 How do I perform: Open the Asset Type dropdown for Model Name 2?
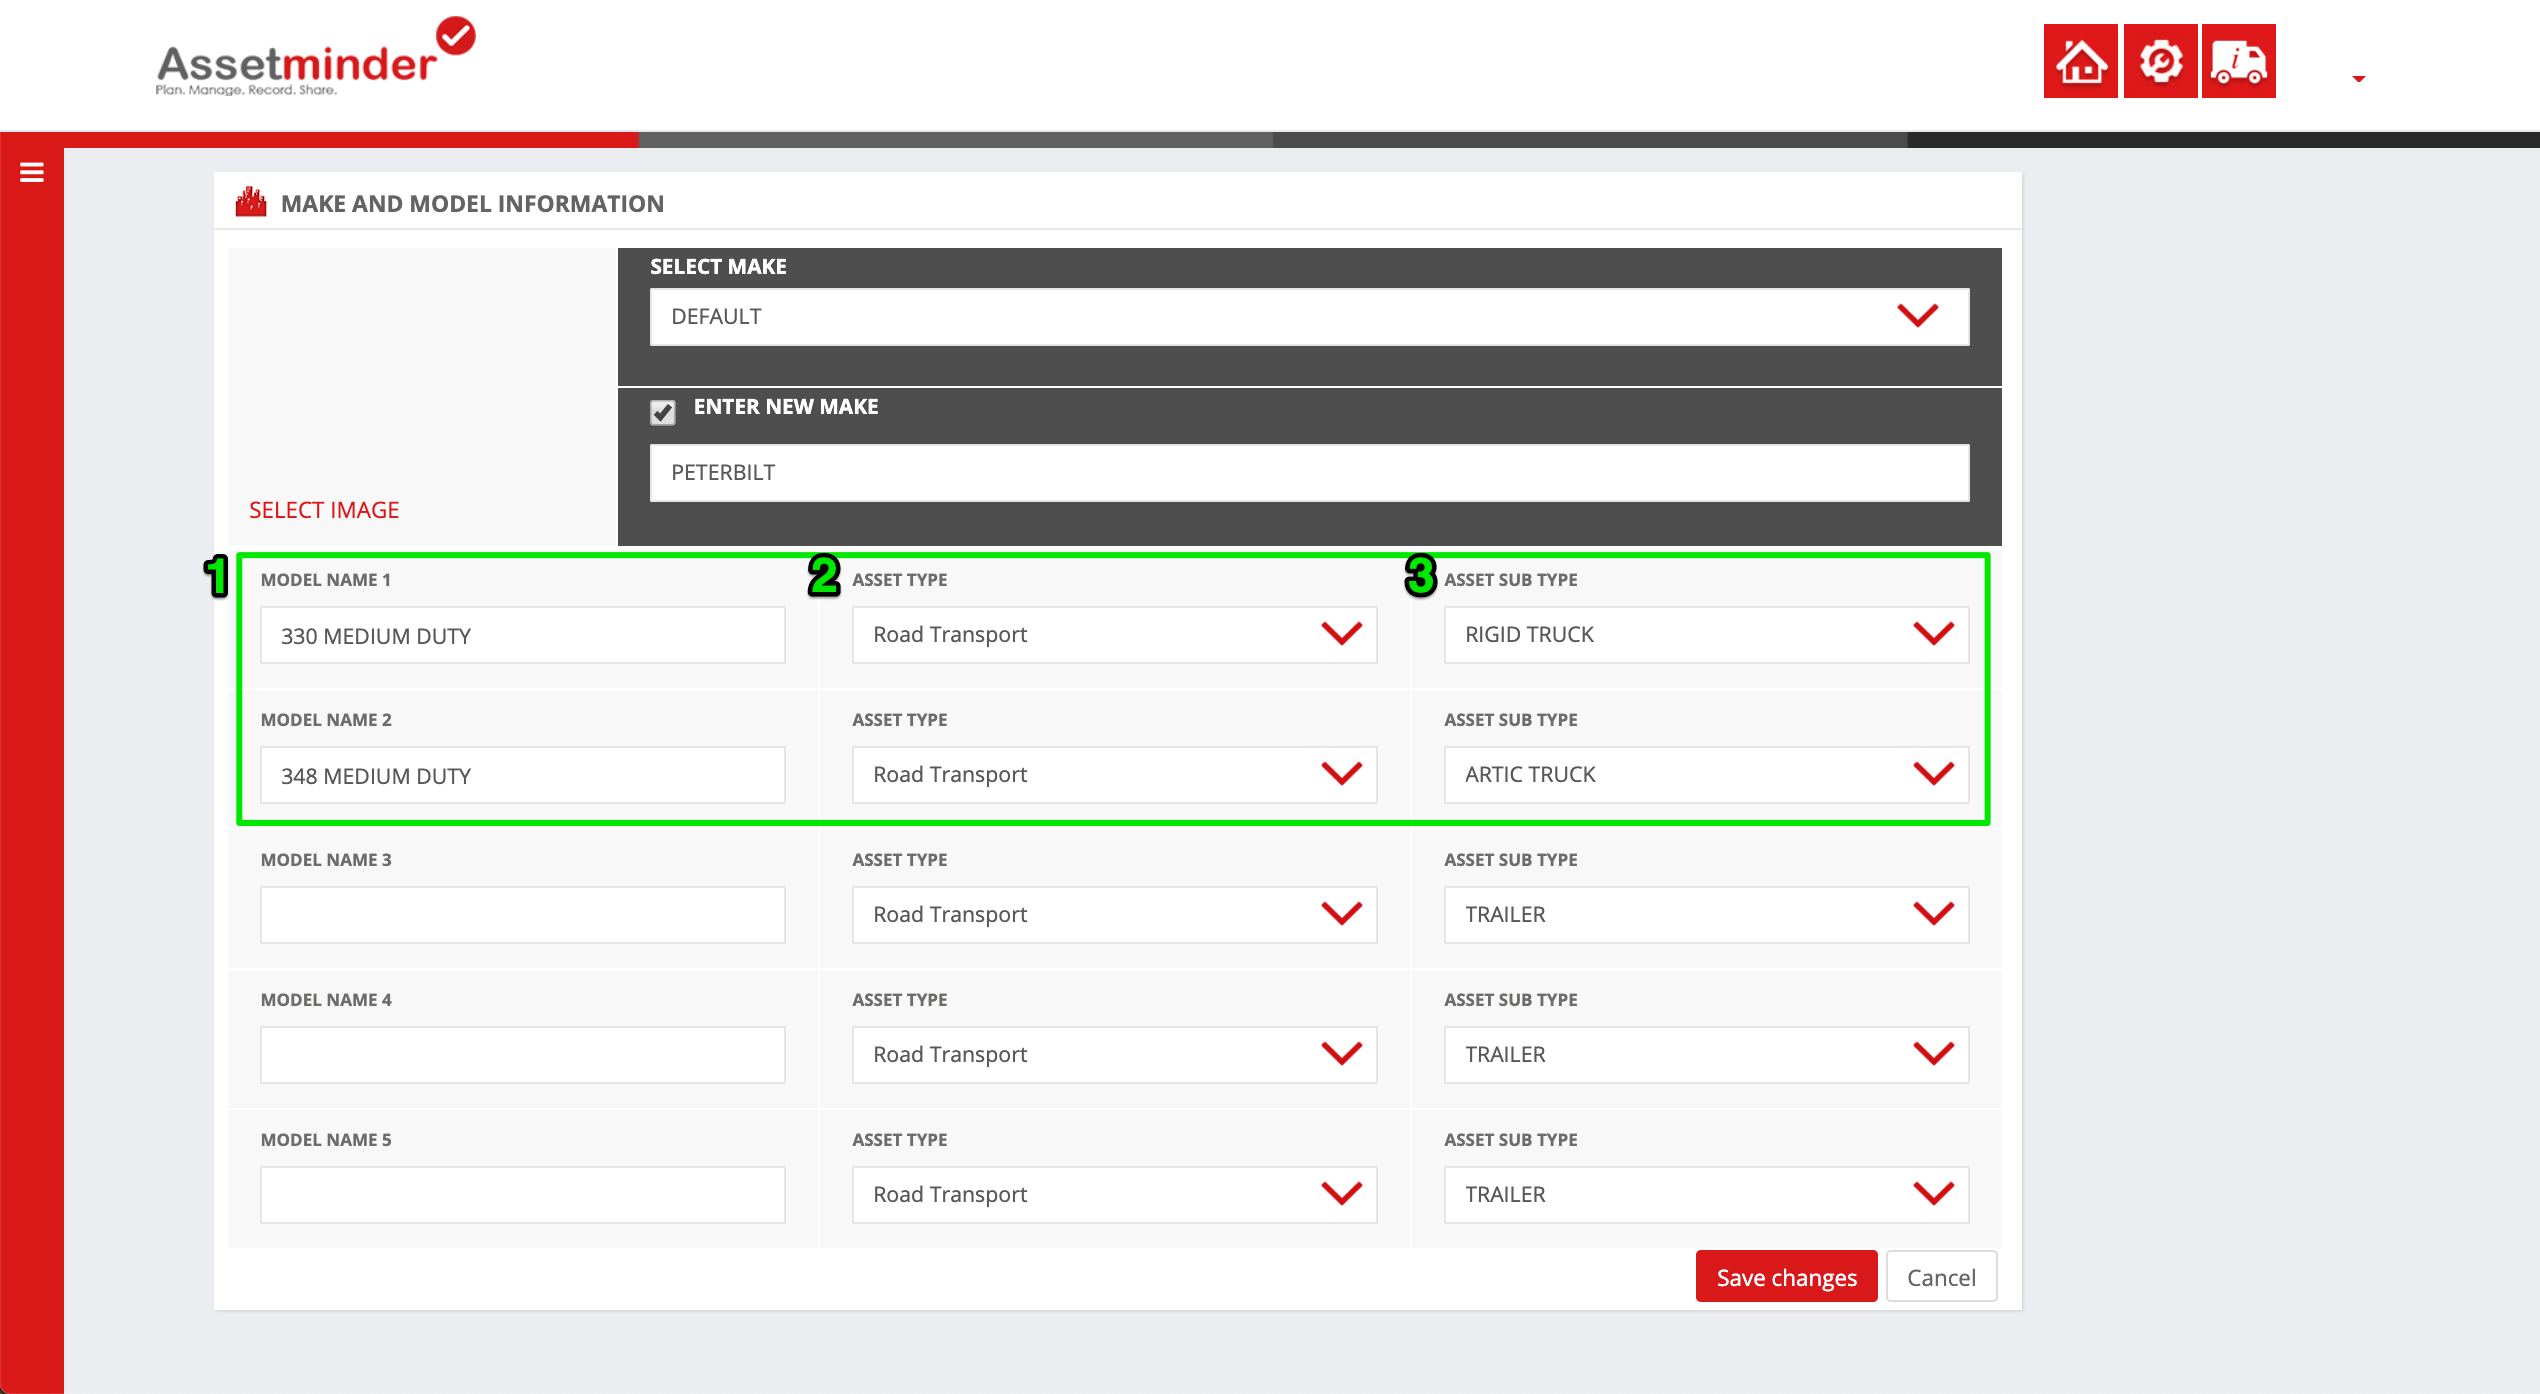pos(1114,775)
